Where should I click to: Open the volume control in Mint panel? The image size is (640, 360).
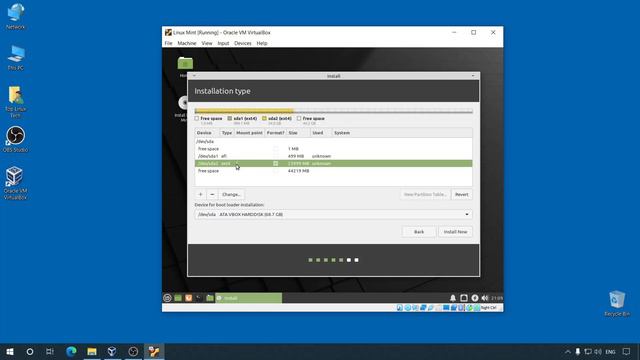(484, 298)
